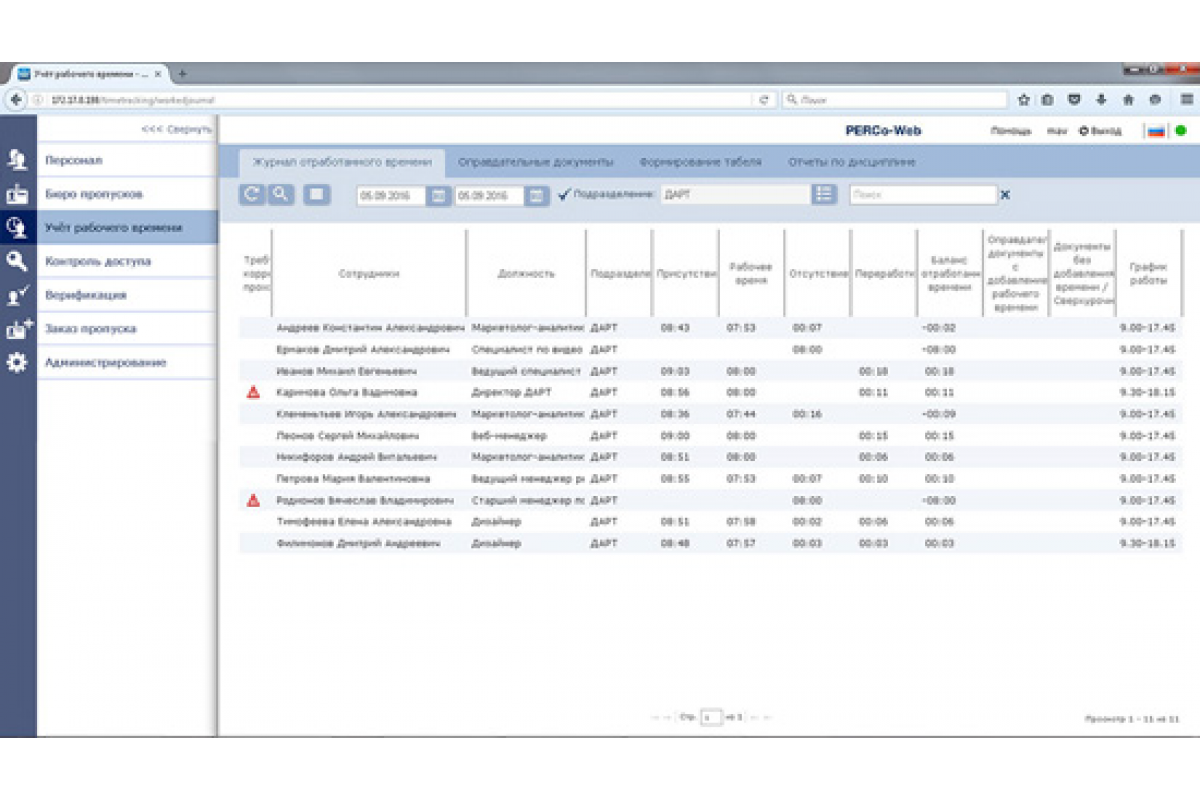Click the magnifier search toolbar button
Image resolution: width=1200 pixels, height=800 pixels.
pyautogui.click(x=281, y=195)
